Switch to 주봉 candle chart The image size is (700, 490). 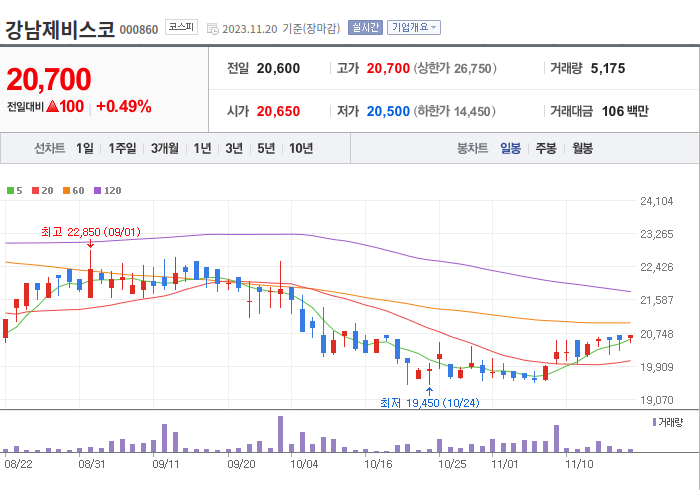(x=546, y=148)
